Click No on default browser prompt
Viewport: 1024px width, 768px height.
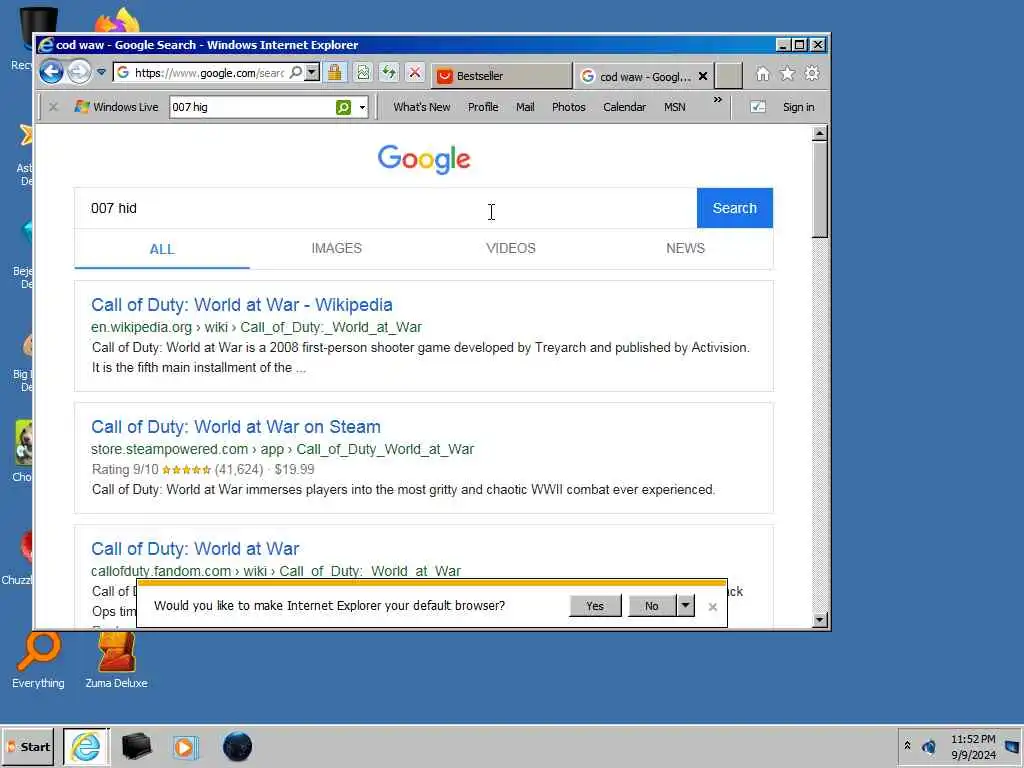tap(651, 606)
